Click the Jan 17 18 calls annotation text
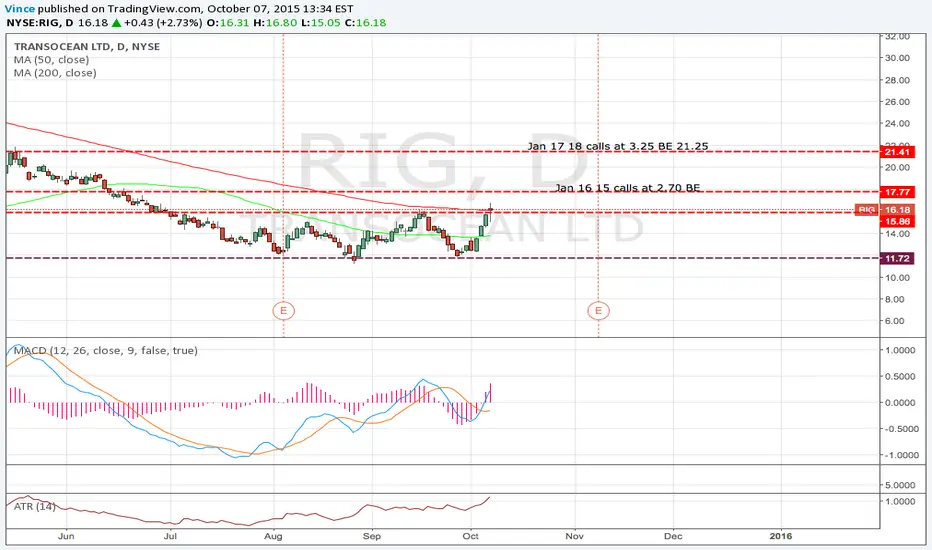Viewport: 932px width, 550px height. pyautogui.click(x=618, y=146)
